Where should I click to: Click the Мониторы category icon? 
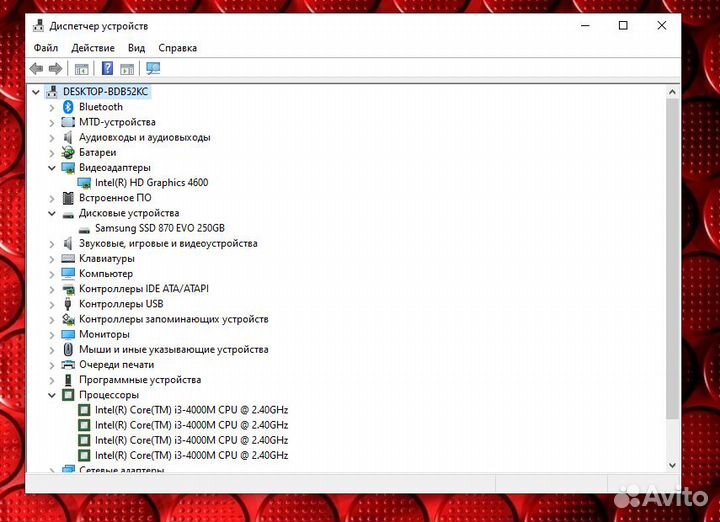click(68, 334)
